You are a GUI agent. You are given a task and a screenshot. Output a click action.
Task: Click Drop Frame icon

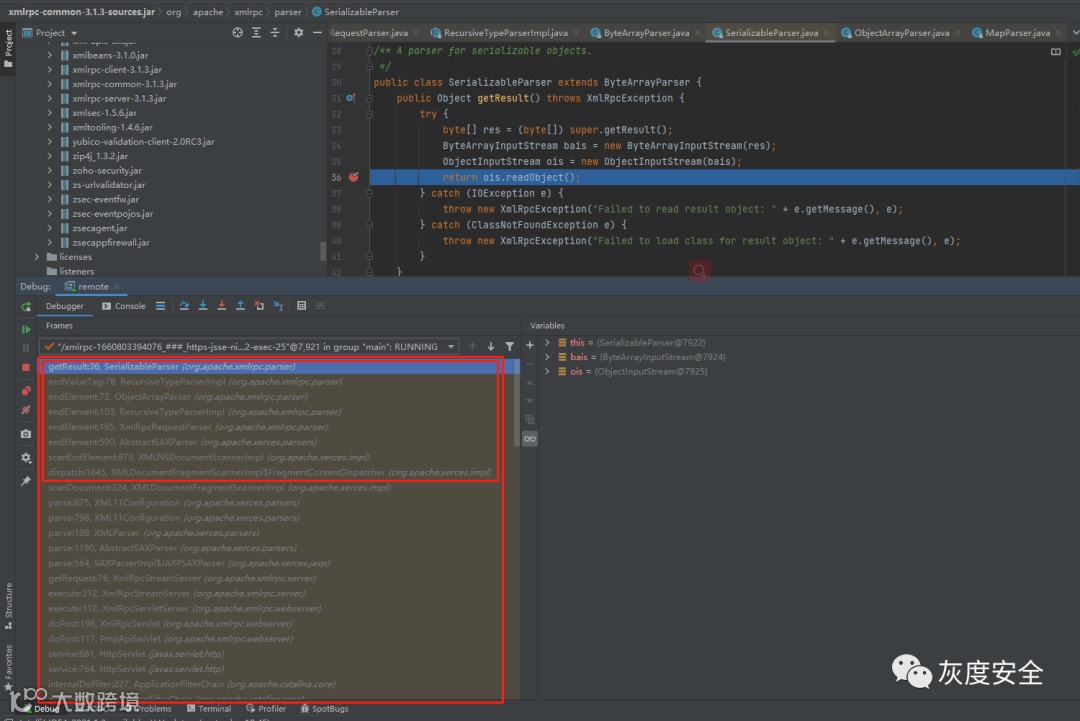(259, 306)
